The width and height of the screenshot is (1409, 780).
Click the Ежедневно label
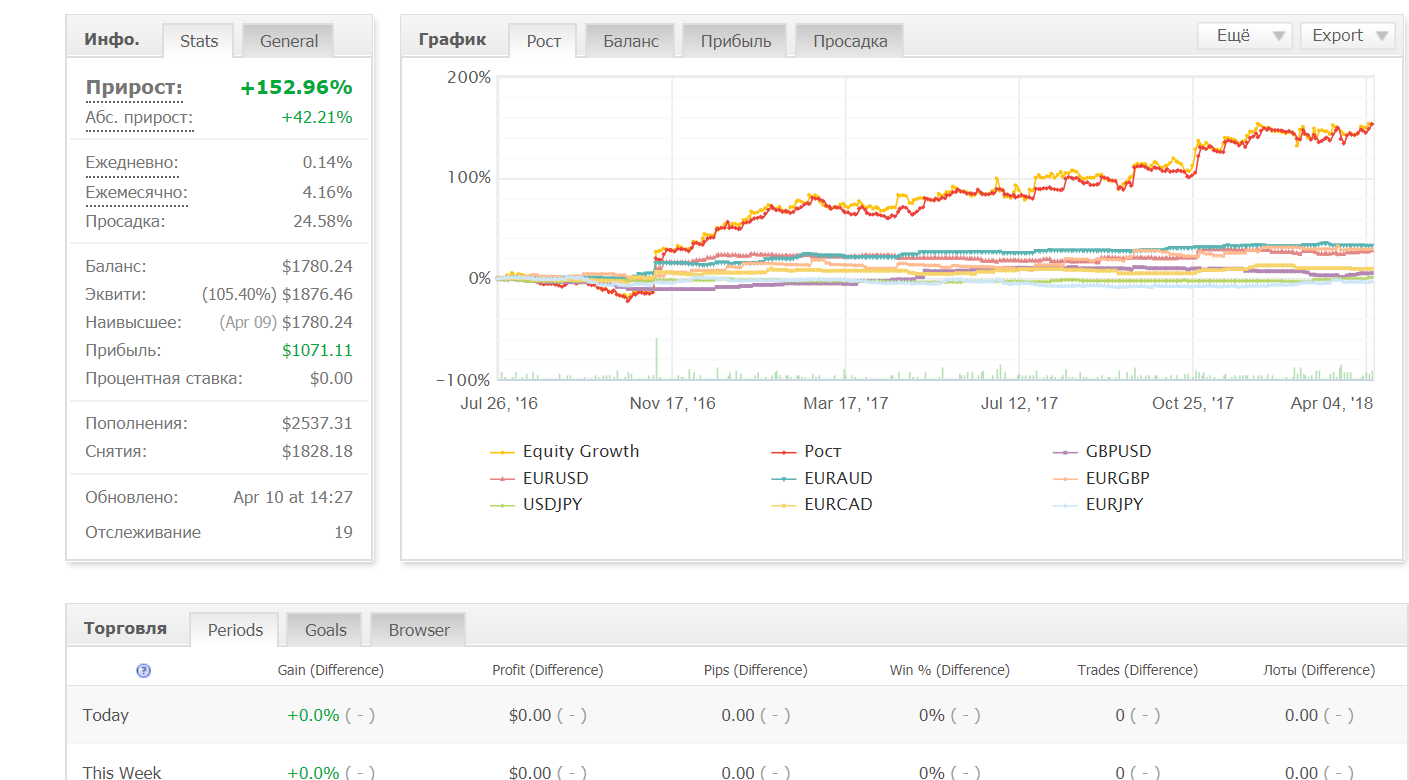132,162
